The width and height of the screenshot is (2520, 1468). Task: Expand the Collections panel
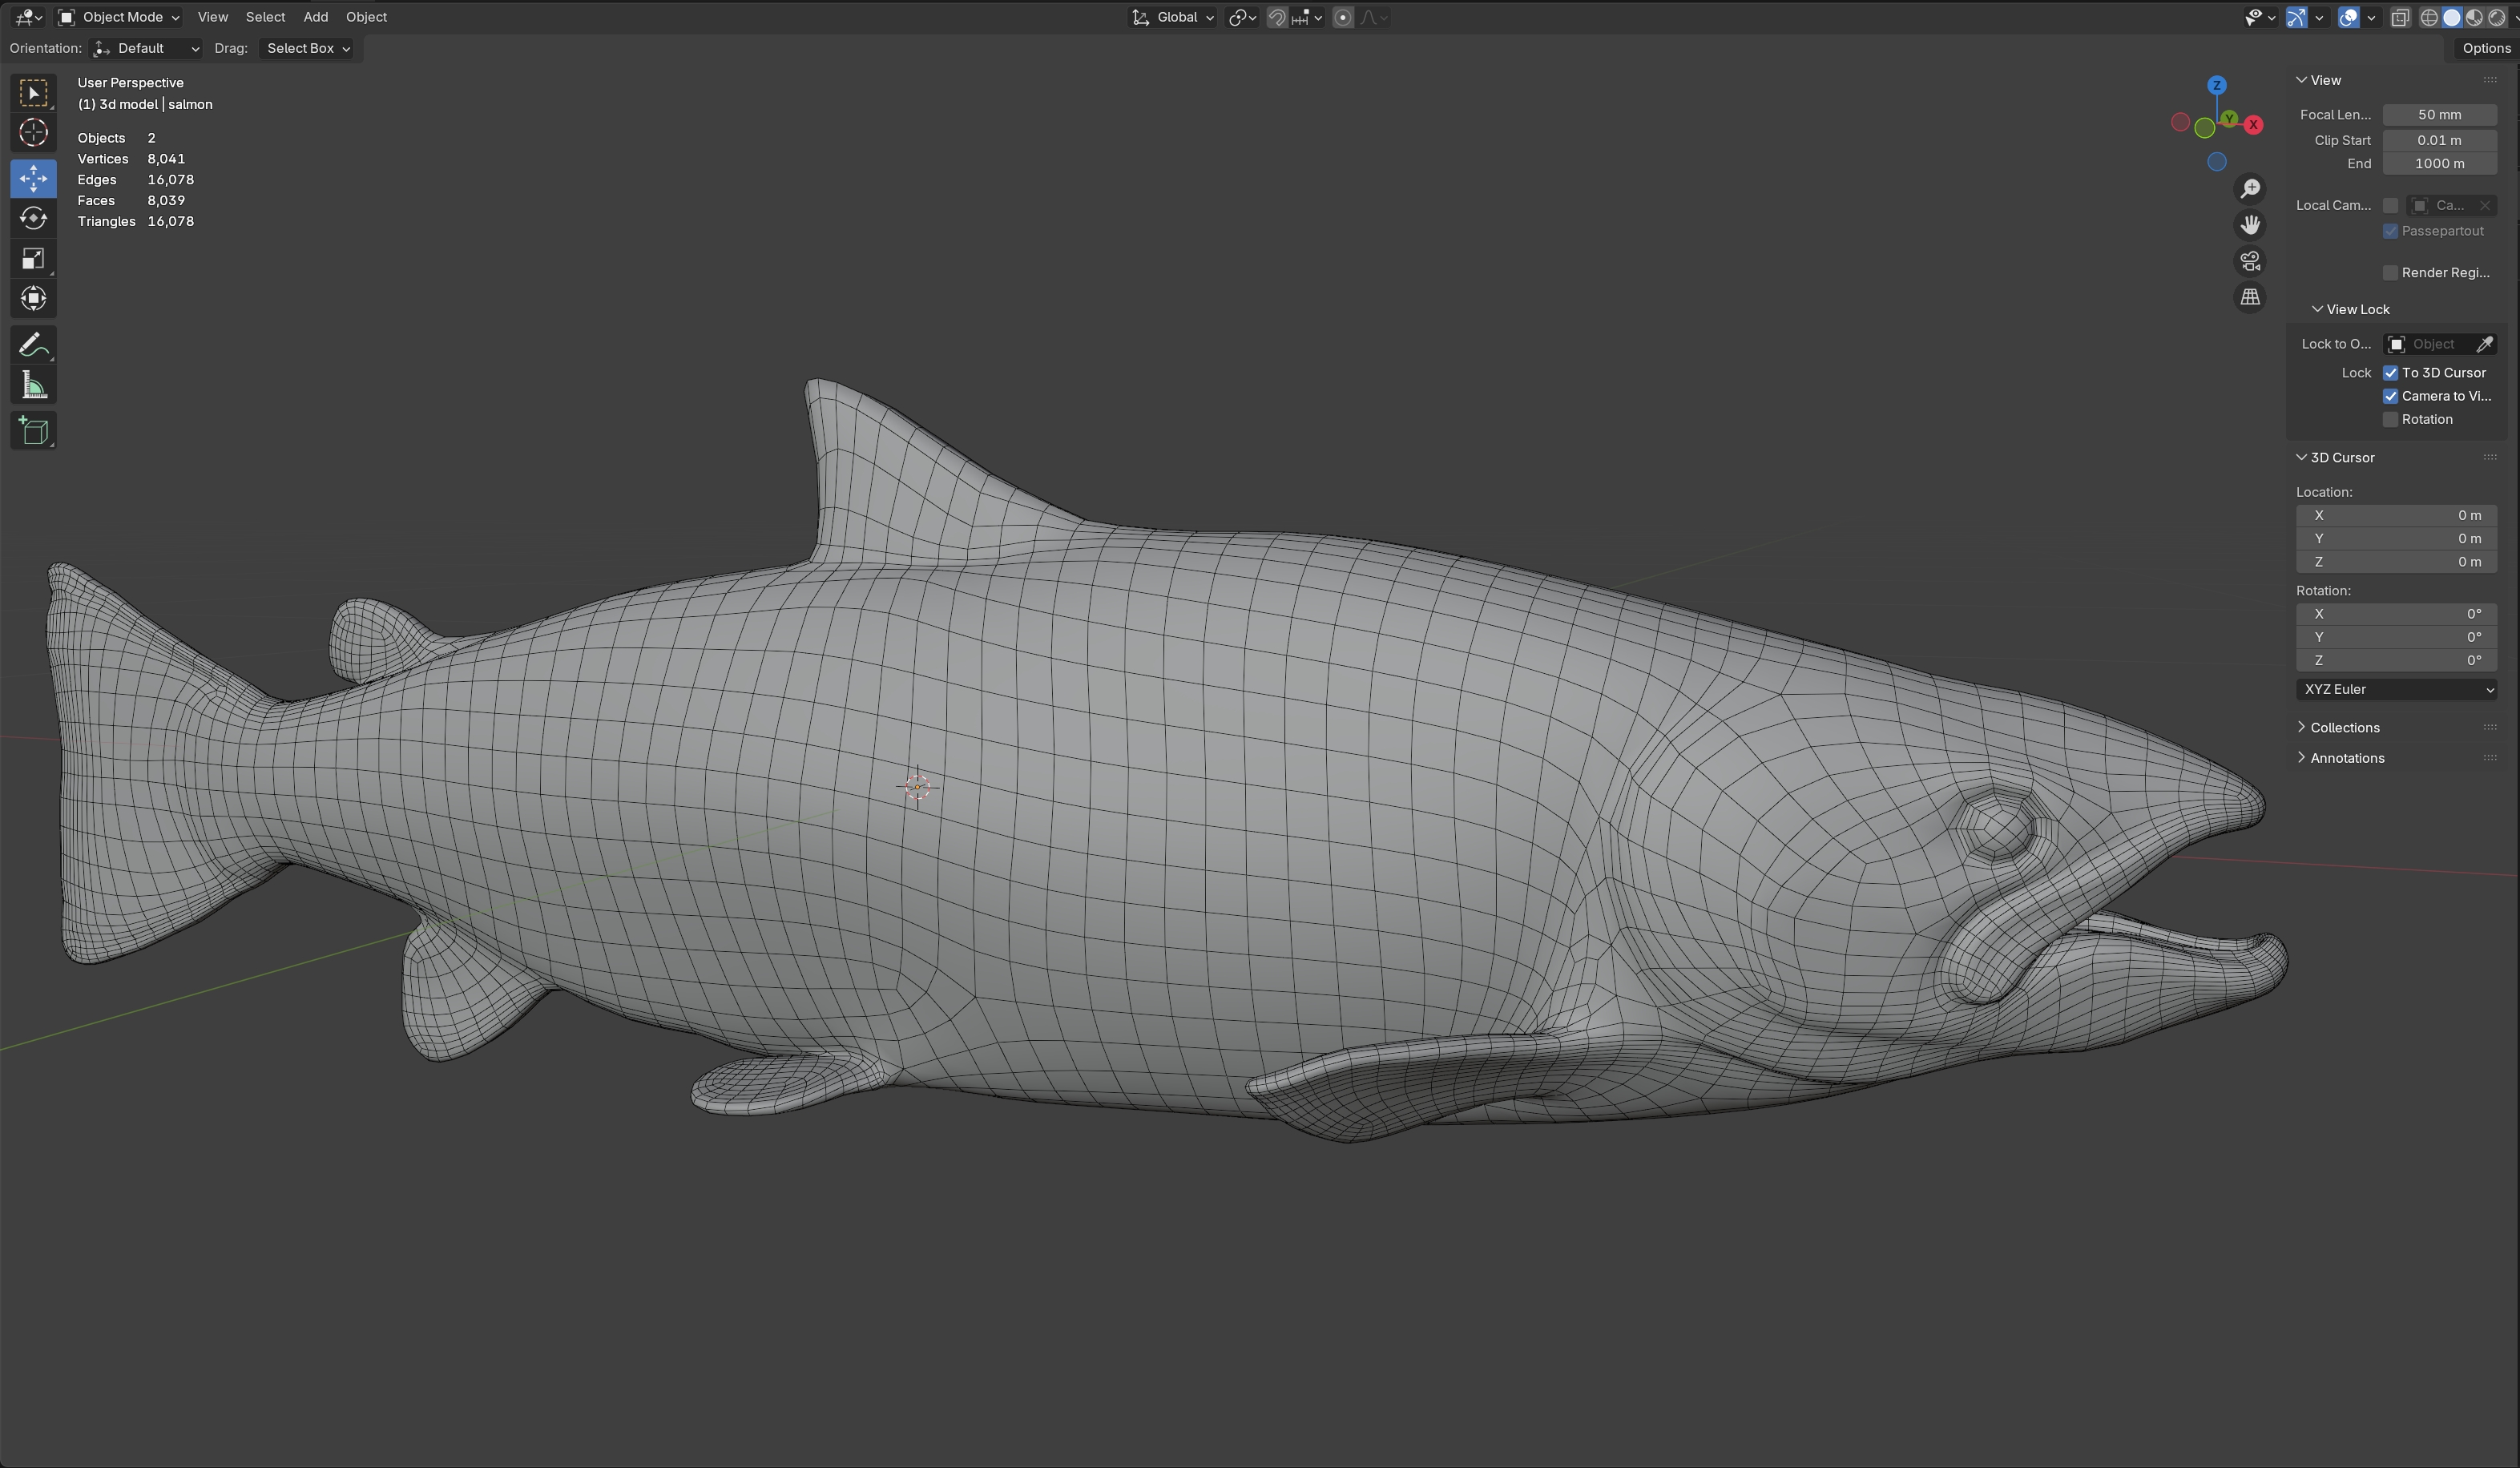(2344, 728)
